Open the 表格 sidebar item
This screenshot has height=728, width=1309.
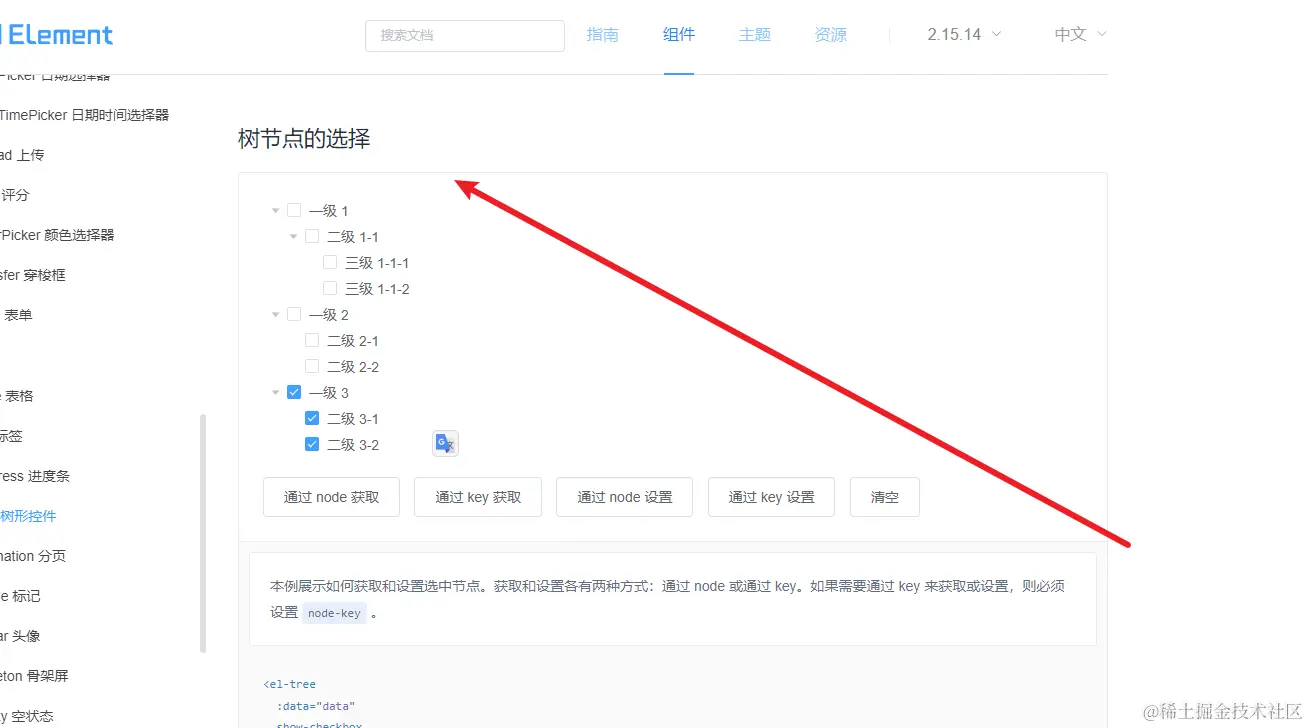17,396
